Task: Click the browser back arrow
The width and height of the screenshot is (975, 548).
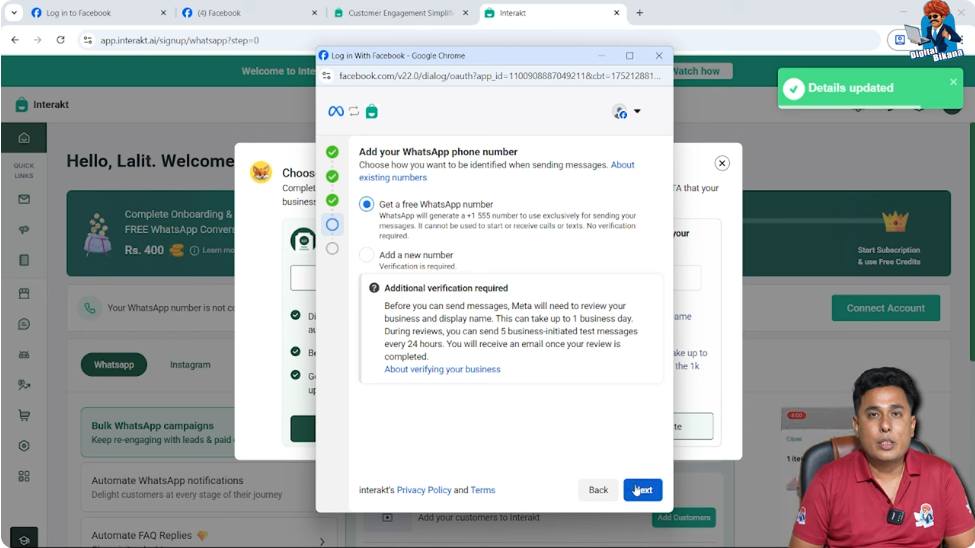Action: 15,40
